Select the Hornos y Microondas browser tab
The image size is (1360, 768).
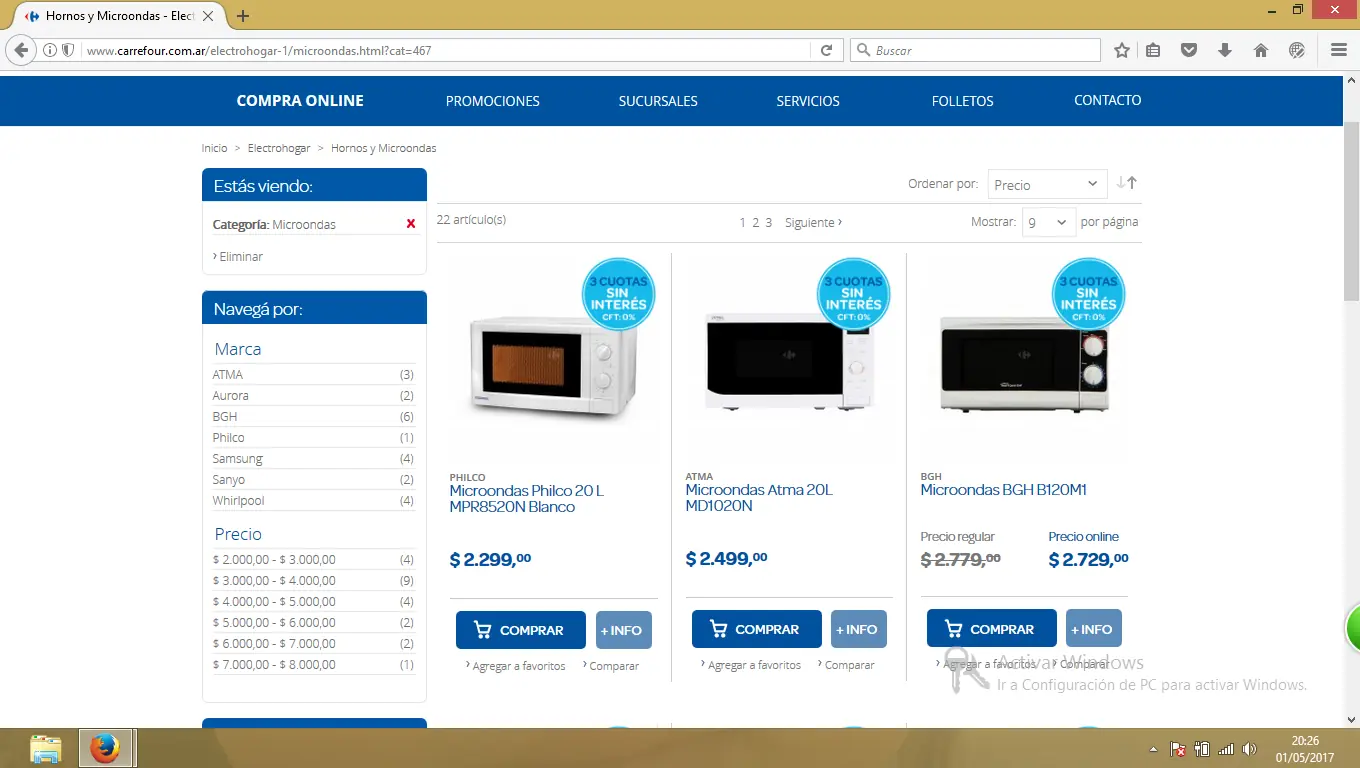119,16
